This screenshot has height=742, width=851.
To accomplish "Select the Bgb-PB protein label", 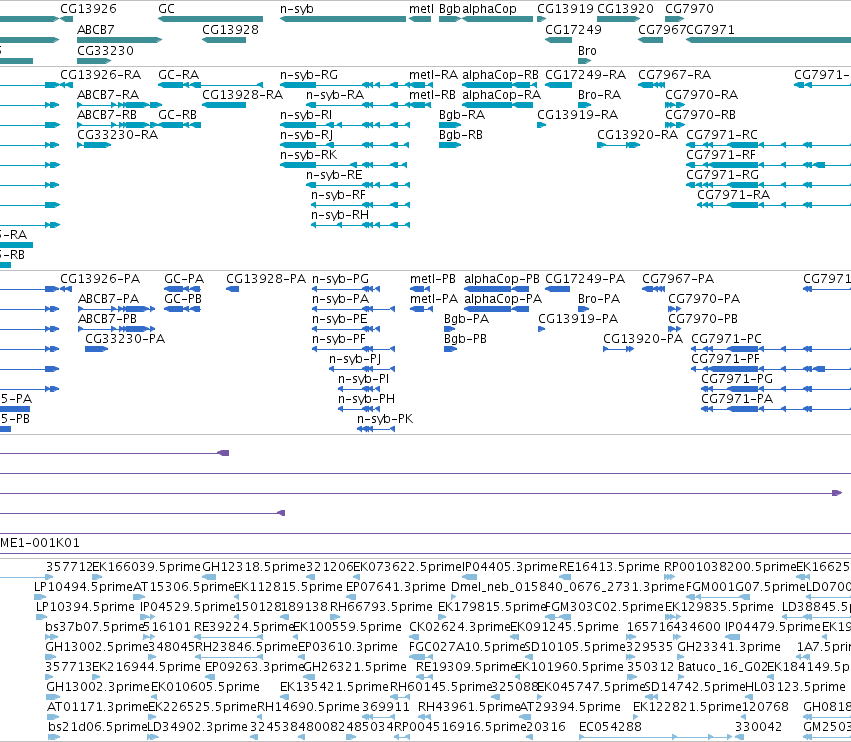I will [x=465, y=339].
